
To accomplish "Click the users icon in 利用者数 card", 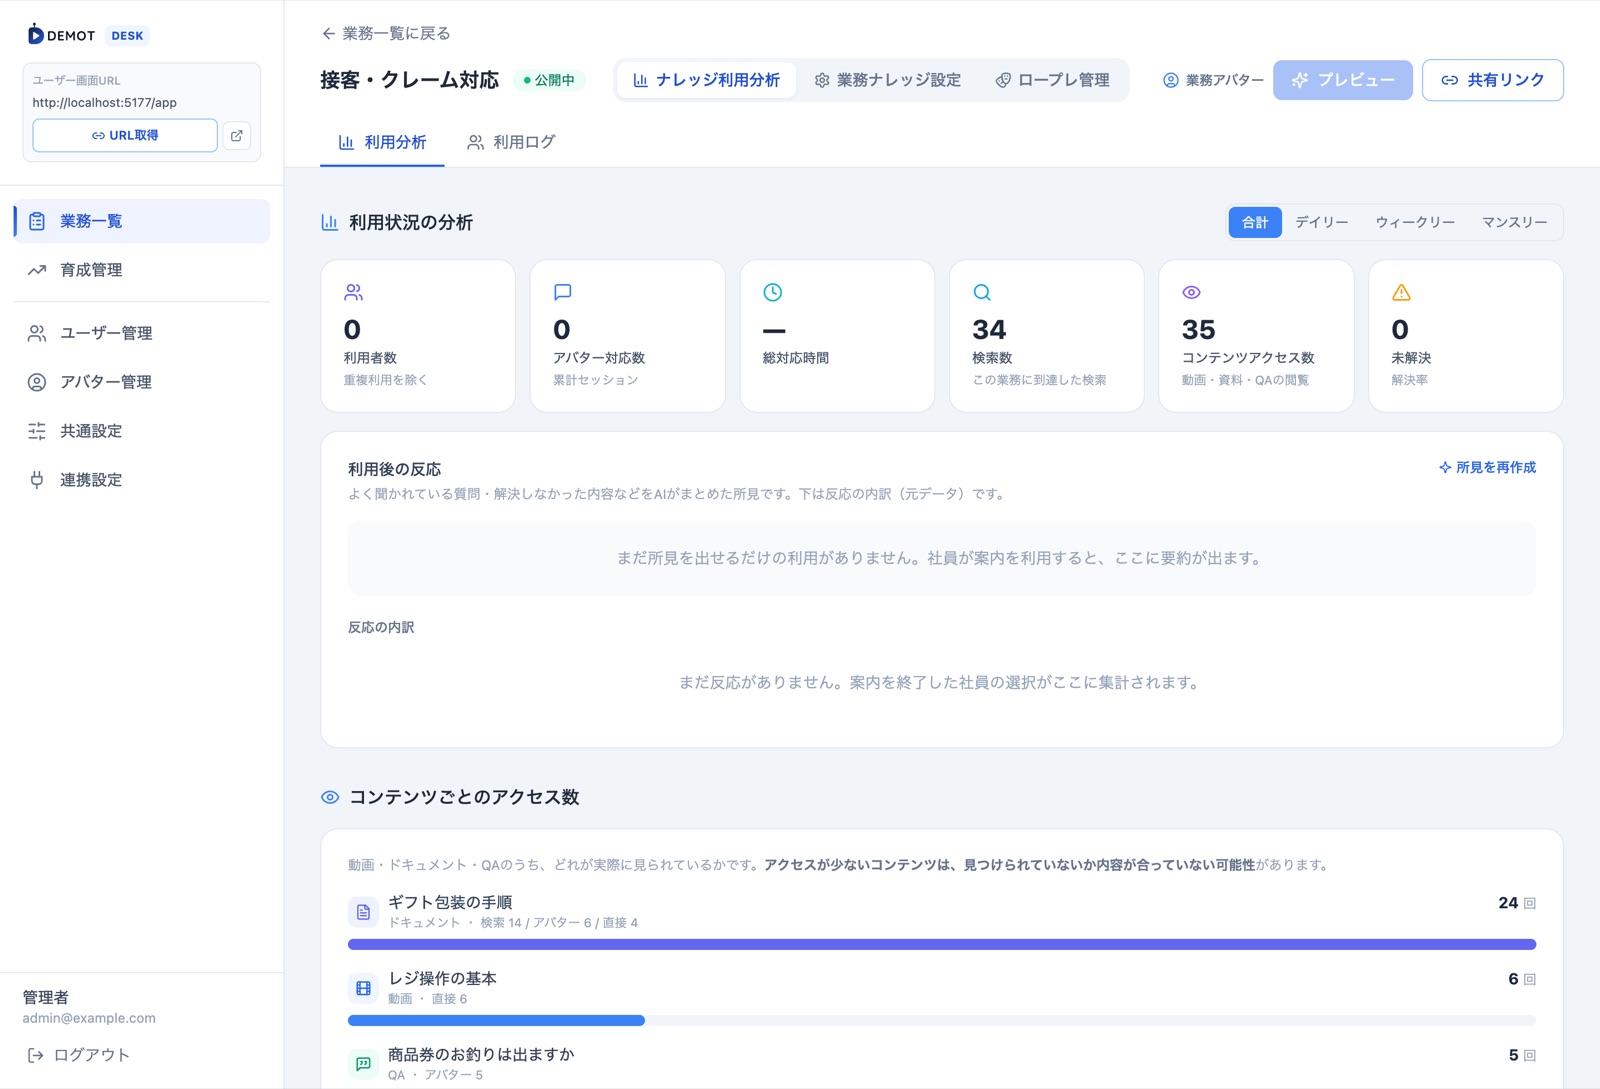I will tap(353, 293).
